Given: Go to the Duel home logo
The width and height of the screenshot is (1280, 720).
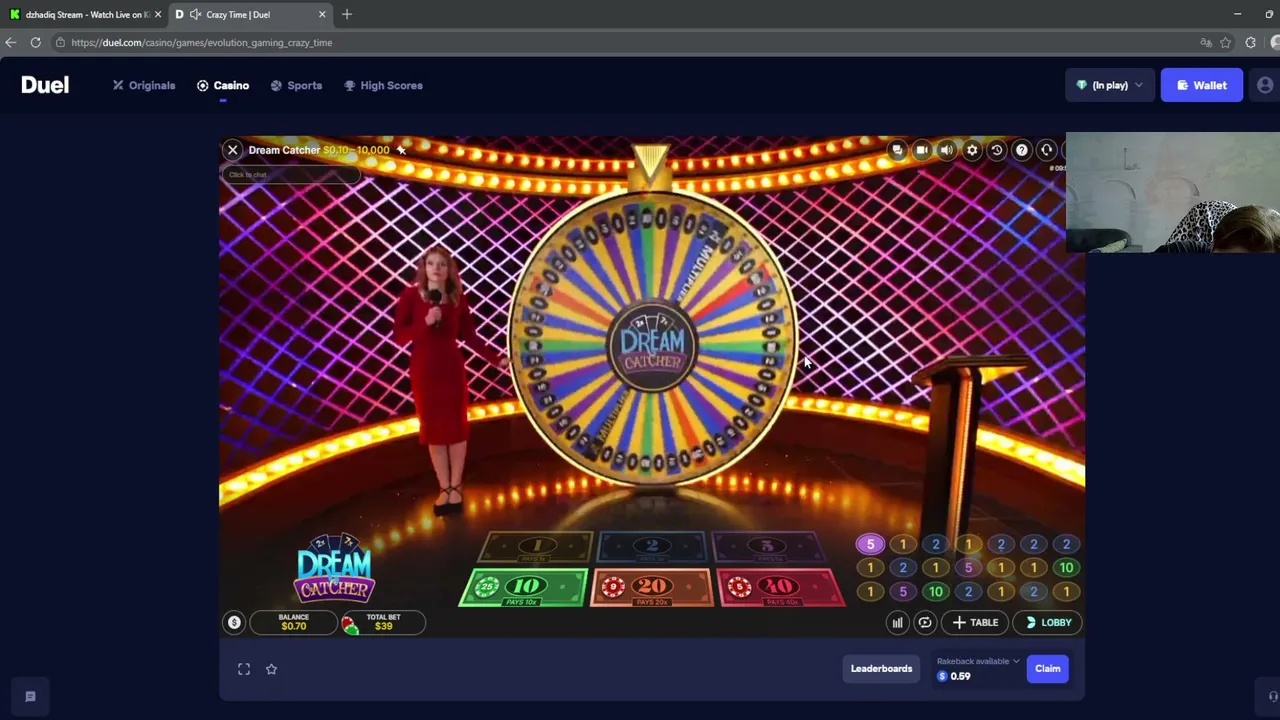Looking at the screenshot, I should [x=45, y=85].
